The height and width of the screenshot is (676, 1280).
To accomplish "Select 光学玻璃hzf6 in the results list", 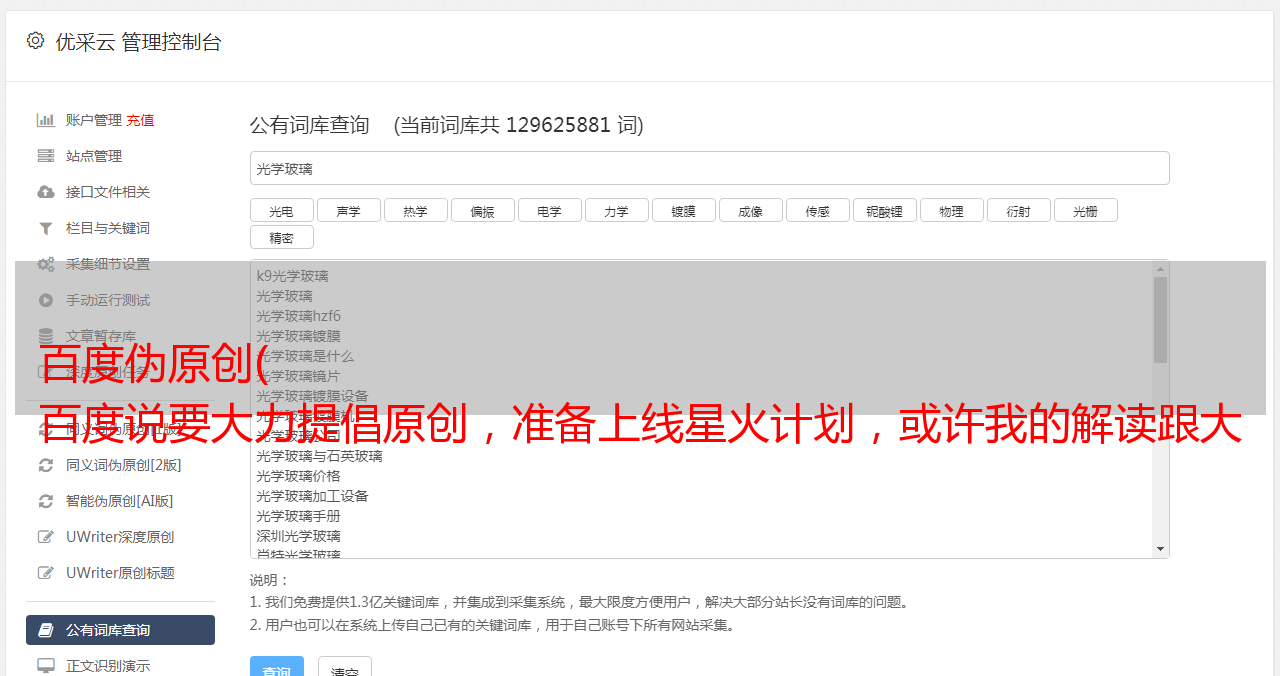I will pos(298,316).
